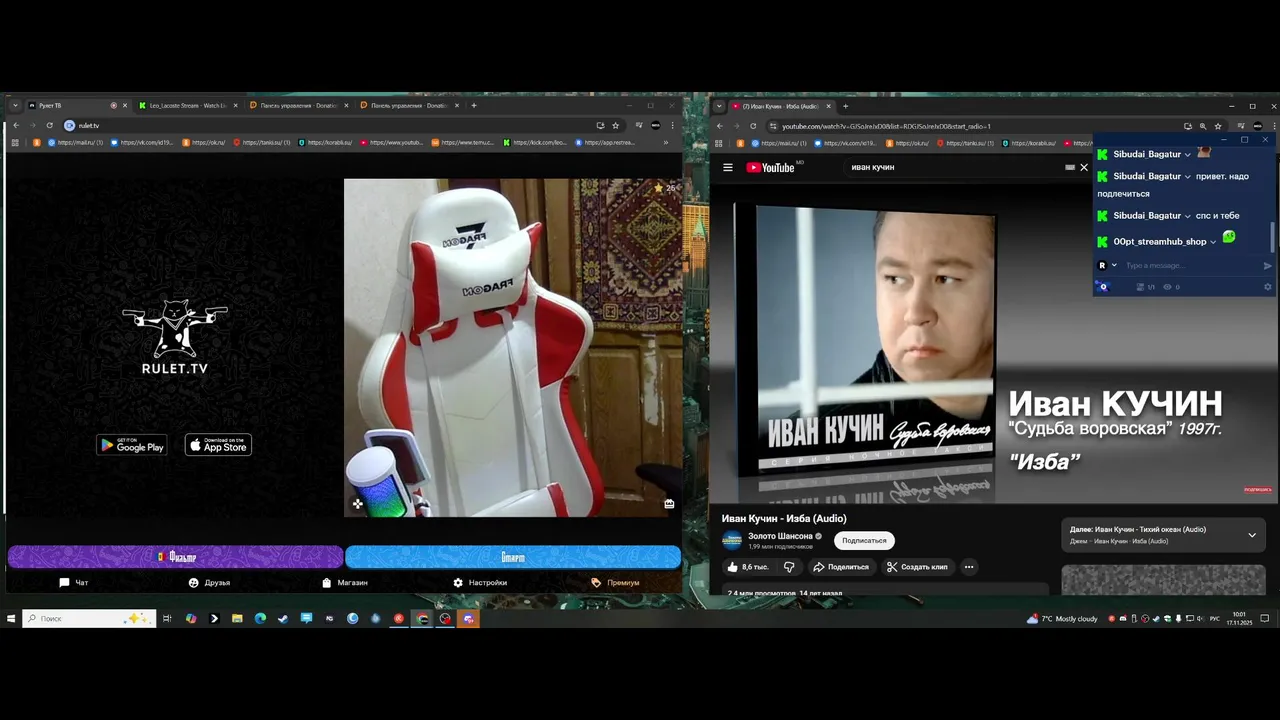This screenshot has width=1280, height=720.
Task: Open weather widget showing Mostly cloudy
Action: click(1062, 619)
